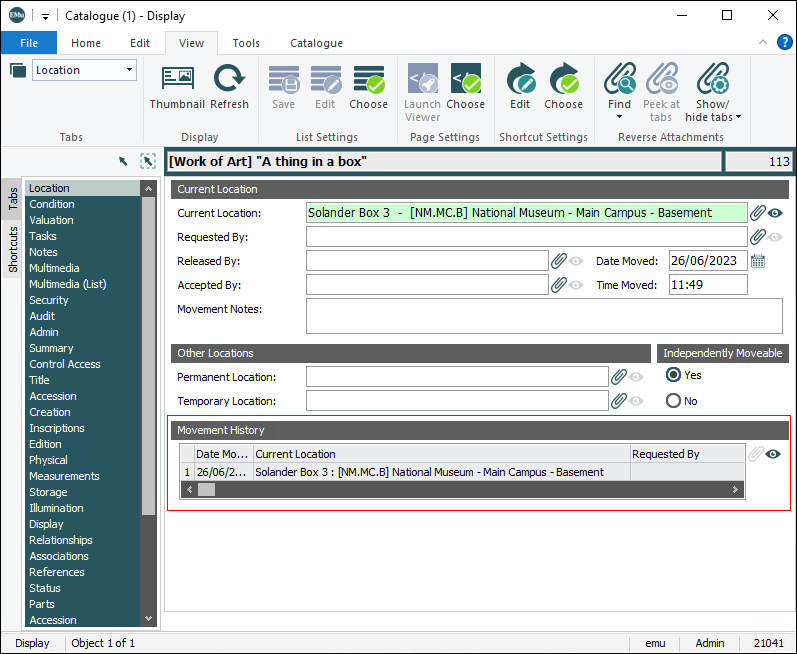Expand the Find dropdown arrow
The image size is (797, 654).
point(619,117)
